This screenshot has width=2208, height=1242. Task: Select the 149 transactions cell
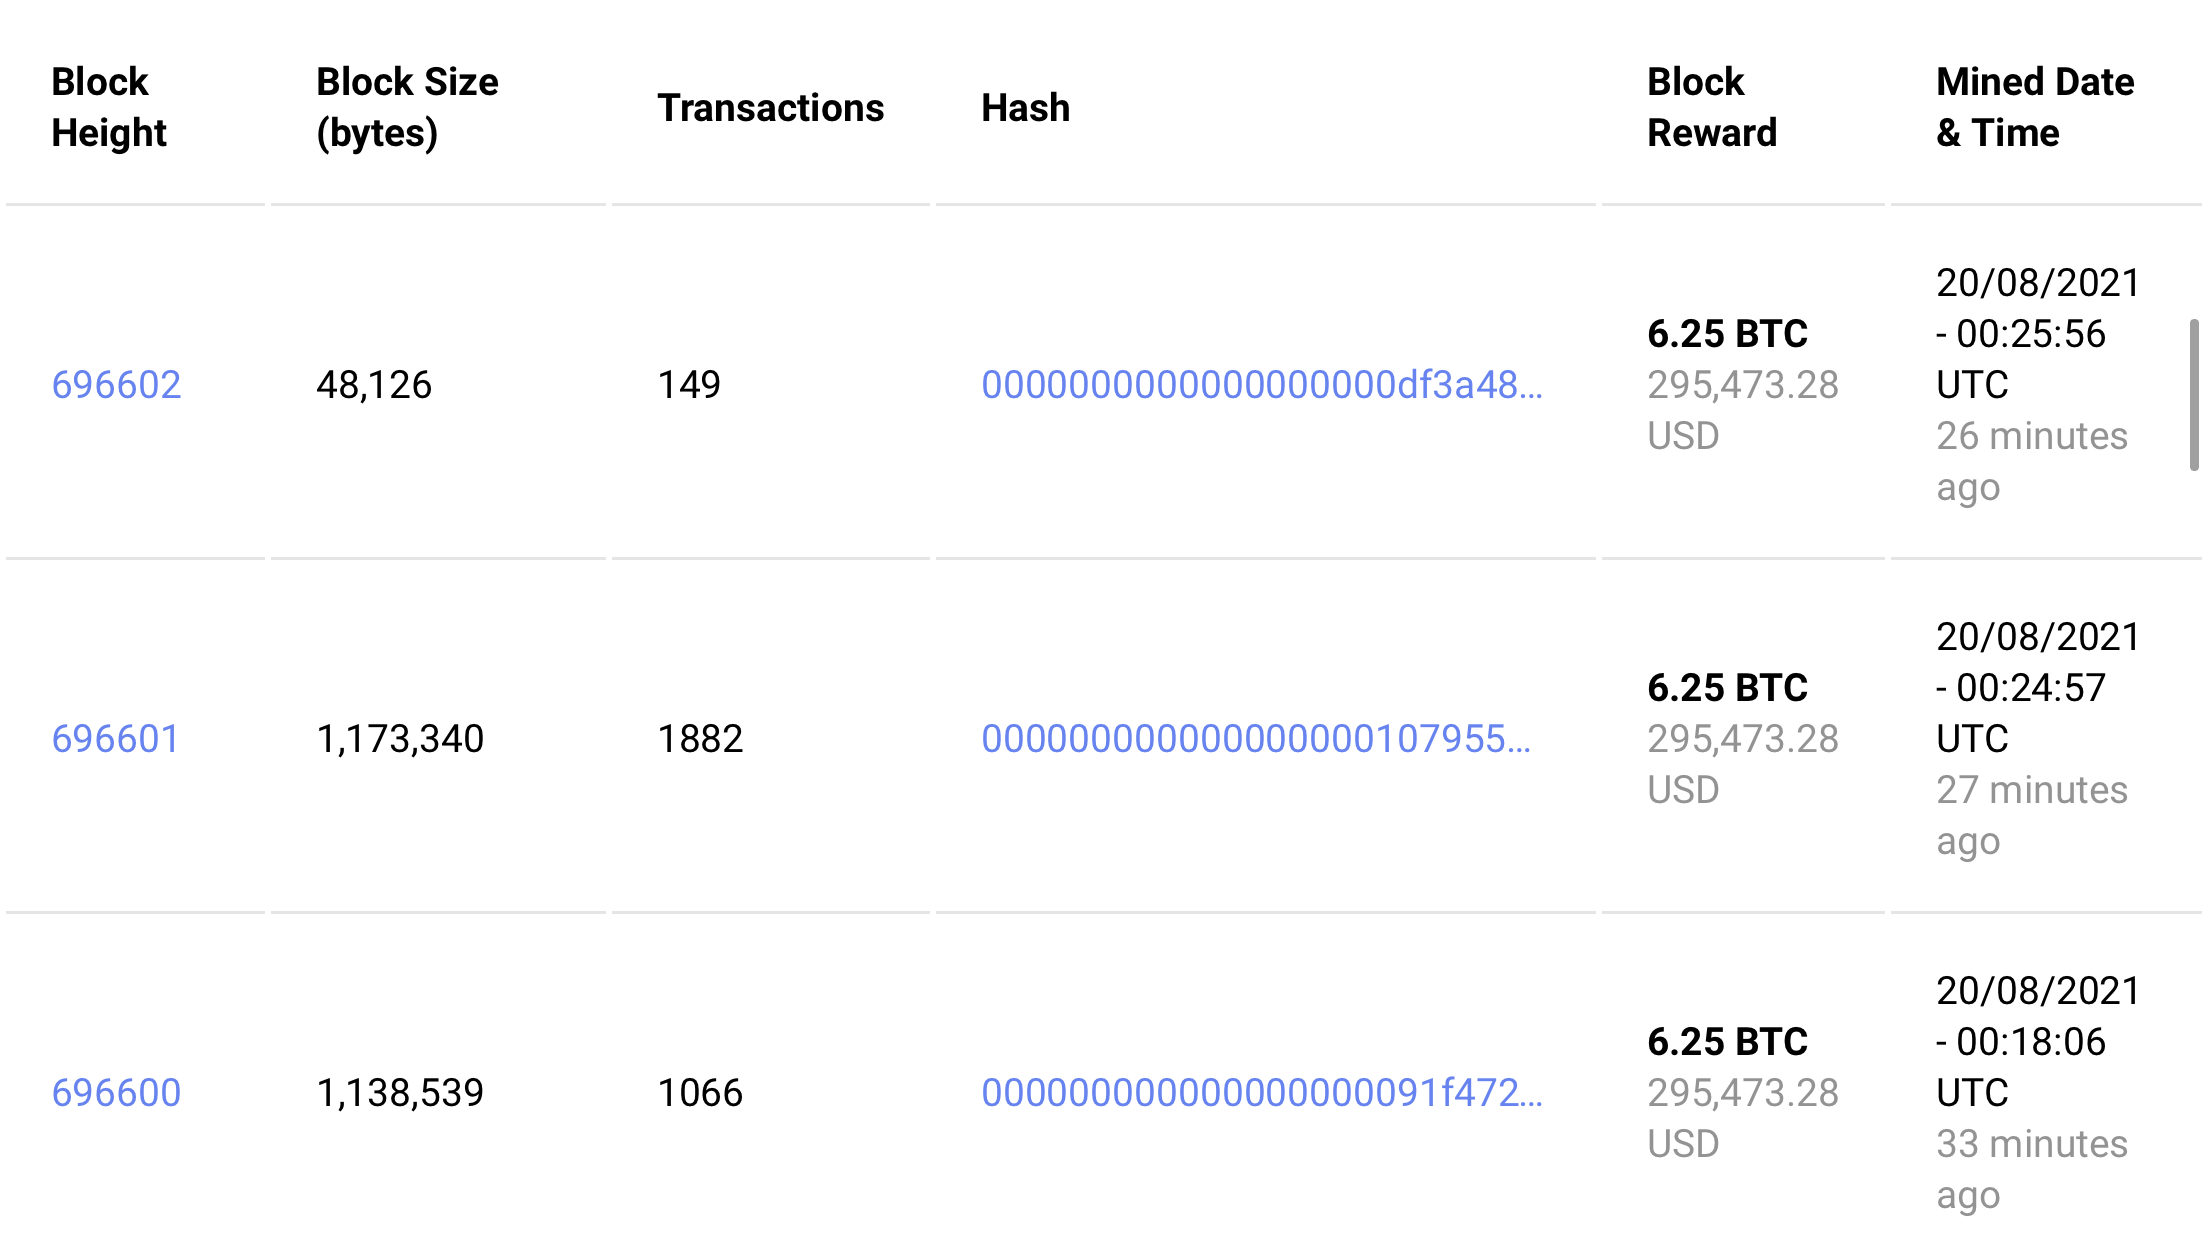click(x=689, y=385)
